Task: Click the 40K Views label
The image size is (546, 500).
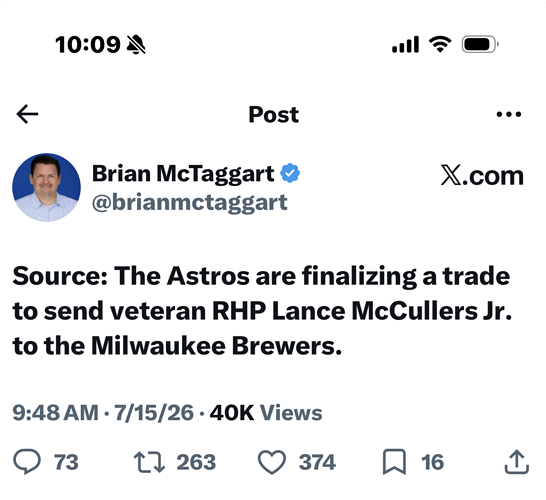Action: (x=266, y=413)
